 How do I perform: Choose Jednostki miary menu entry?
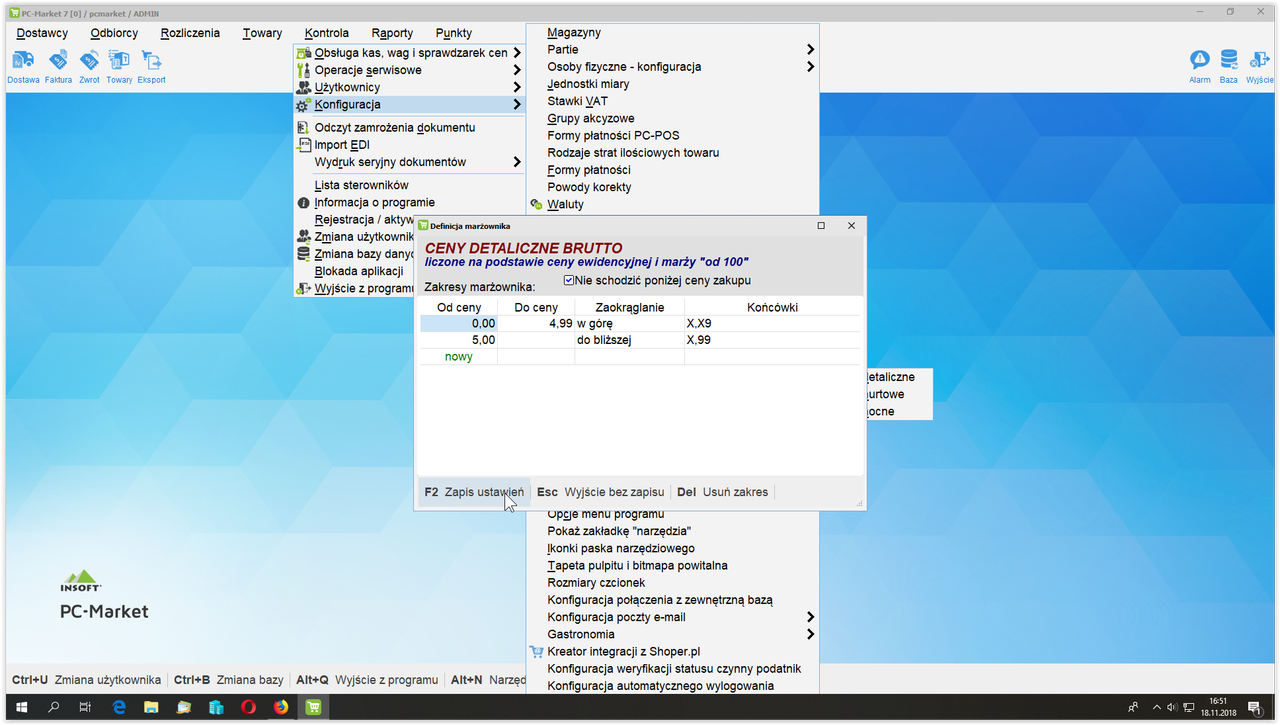pos(672,84)
